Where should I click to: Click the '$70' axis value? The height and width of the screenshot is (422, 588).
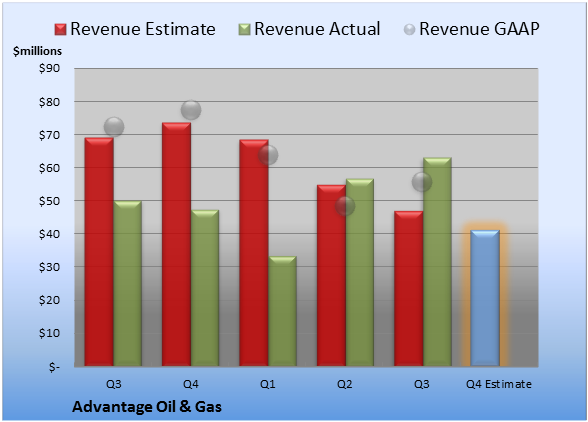point(49,135)
